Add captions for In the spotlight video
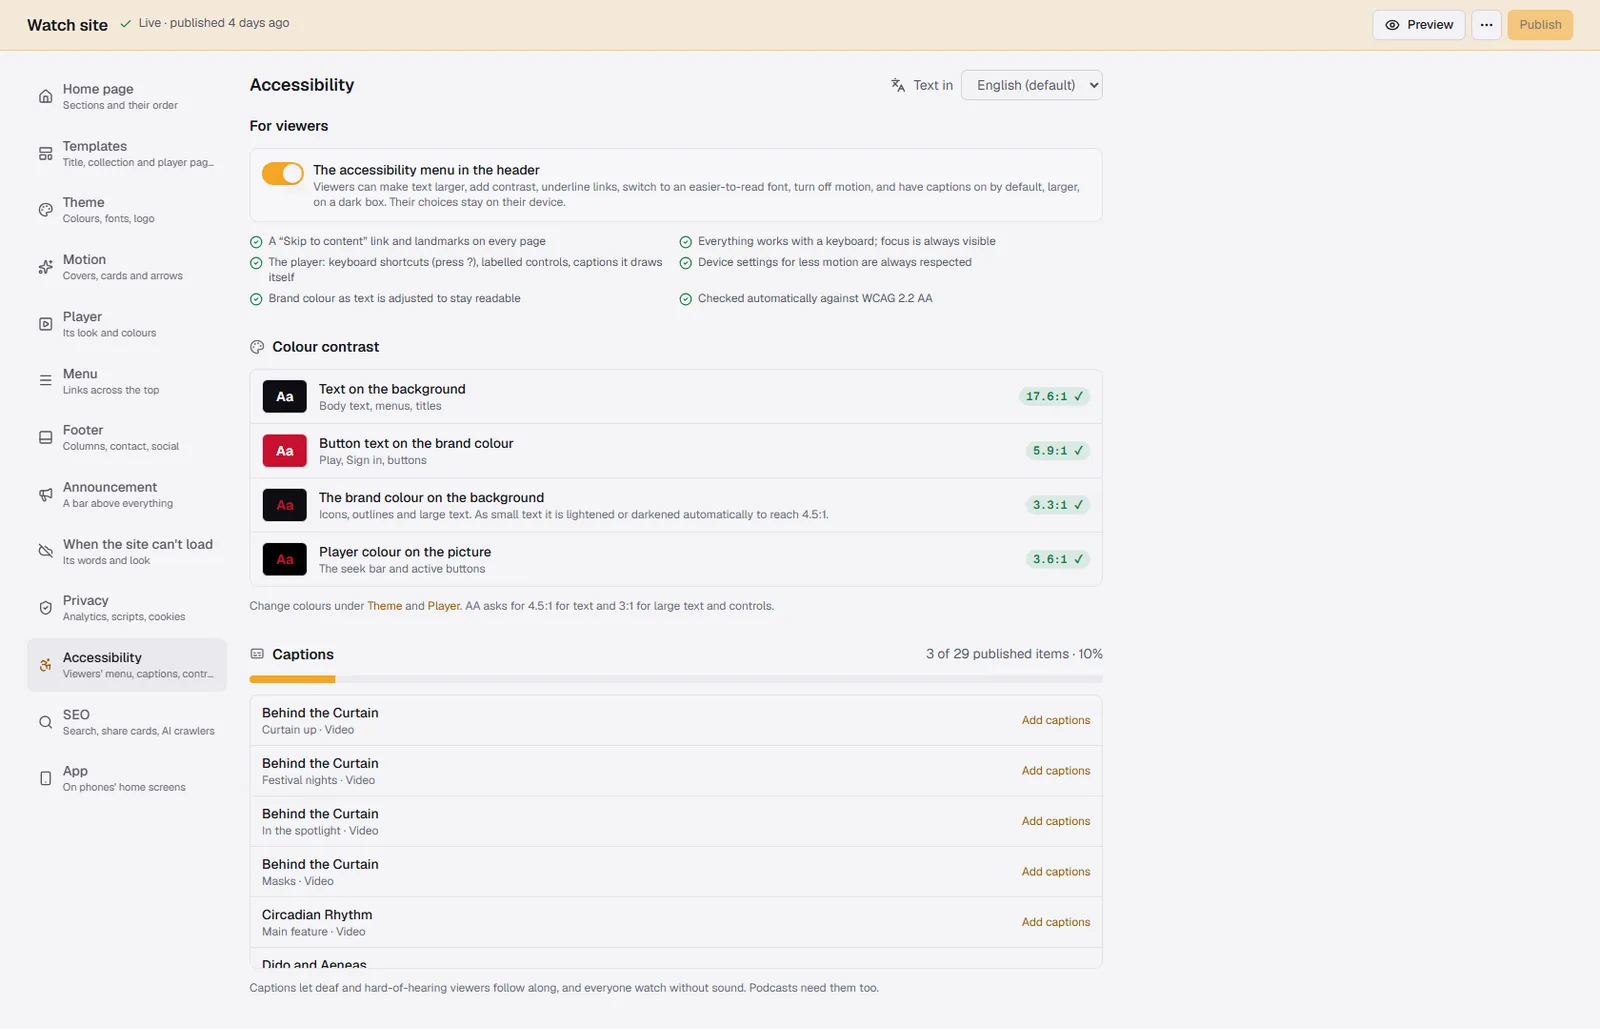The width and height of the screenshot is (1600, 1029). [x=1056, y=821]
